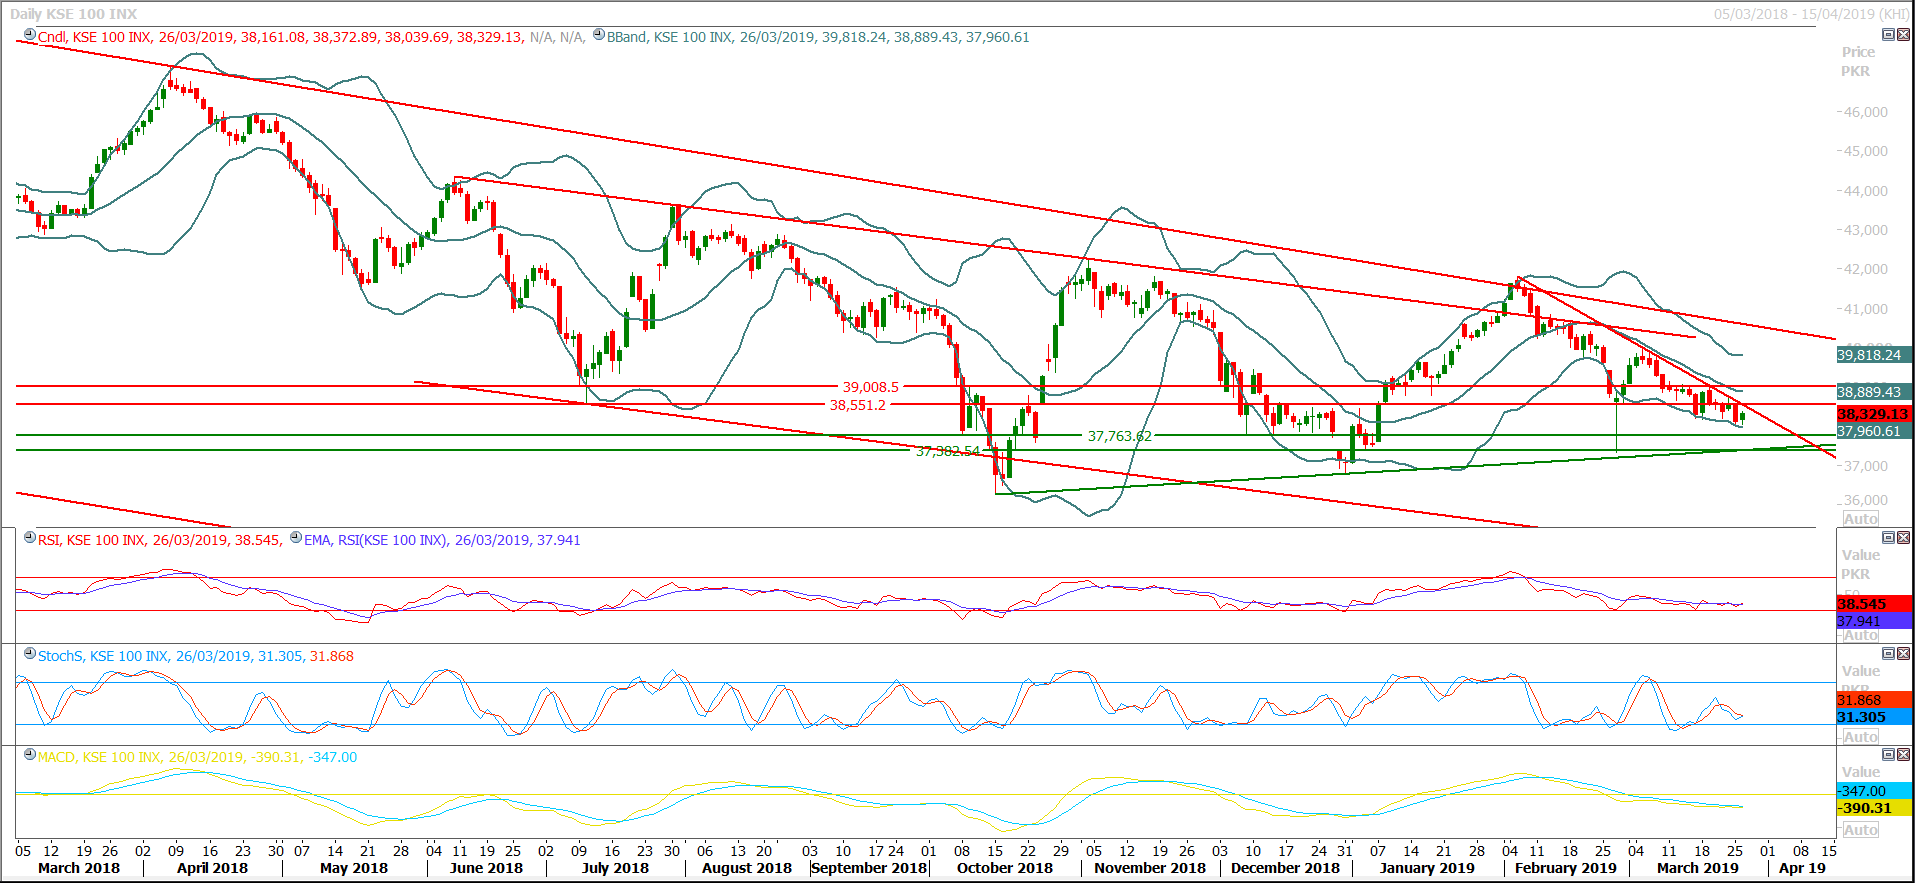Click the May 2018 label on time axis
Screen dimensions: 1915x883
[x=354, y=868]
